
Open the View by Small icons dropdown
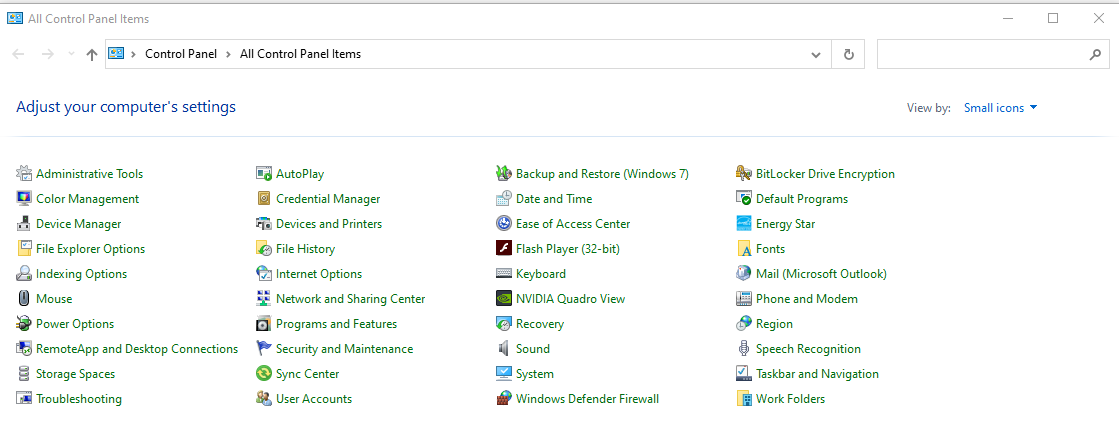click(x=1001, y=108)
